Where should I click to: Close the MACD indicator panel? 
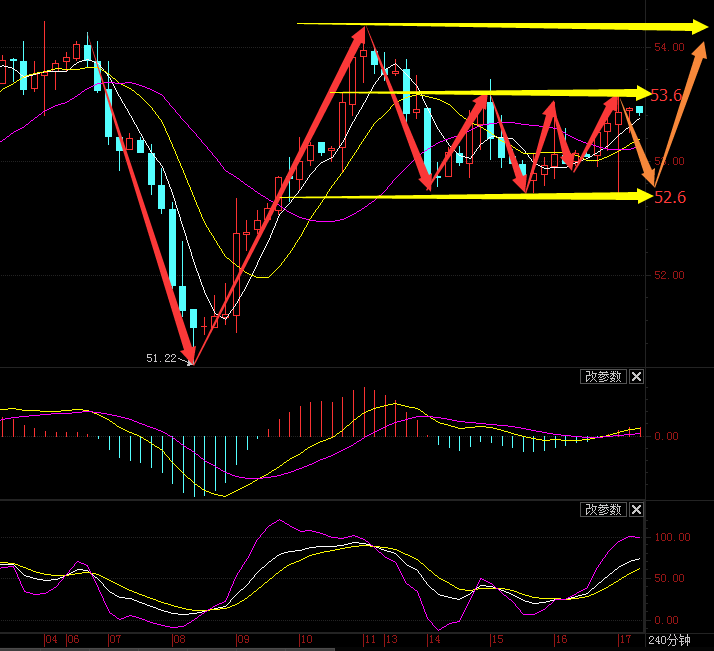637,377
